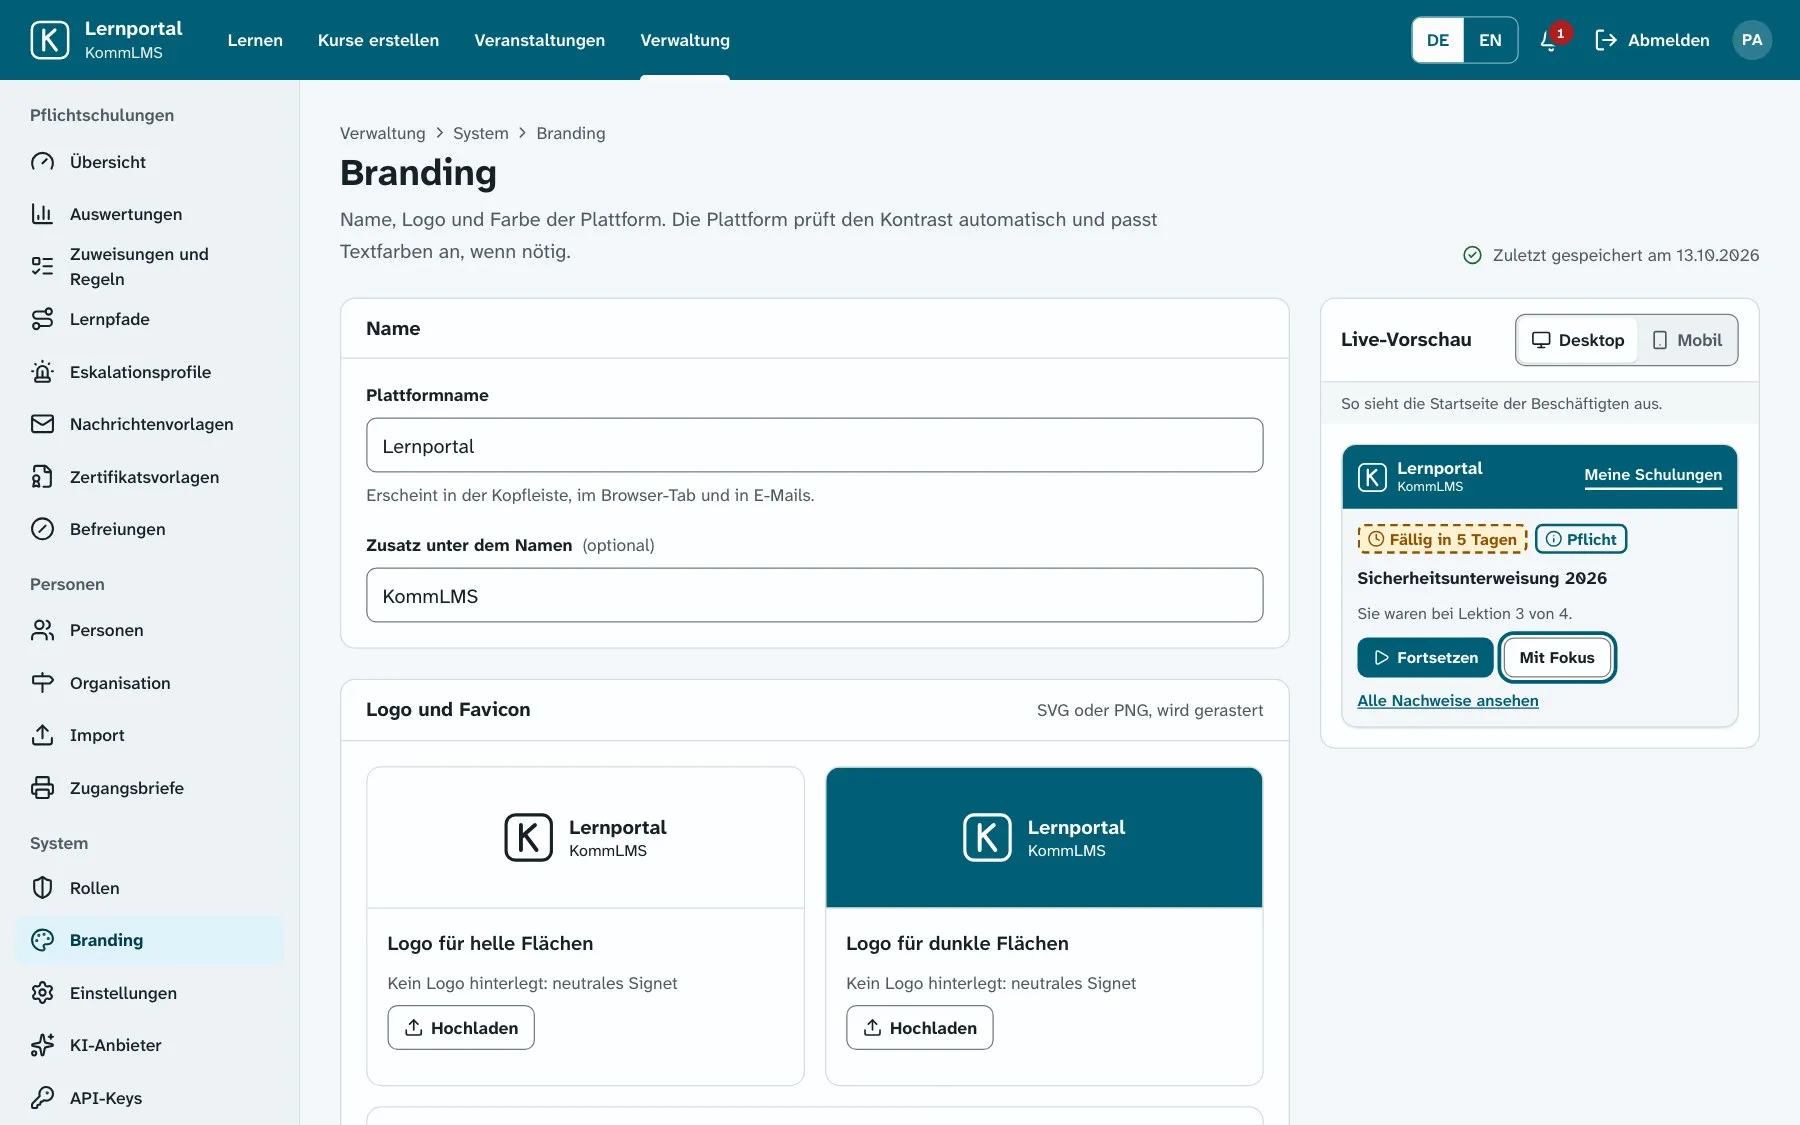Click Abmelden to log out
This screenshot has height=1125, width=1800.
1652,40
